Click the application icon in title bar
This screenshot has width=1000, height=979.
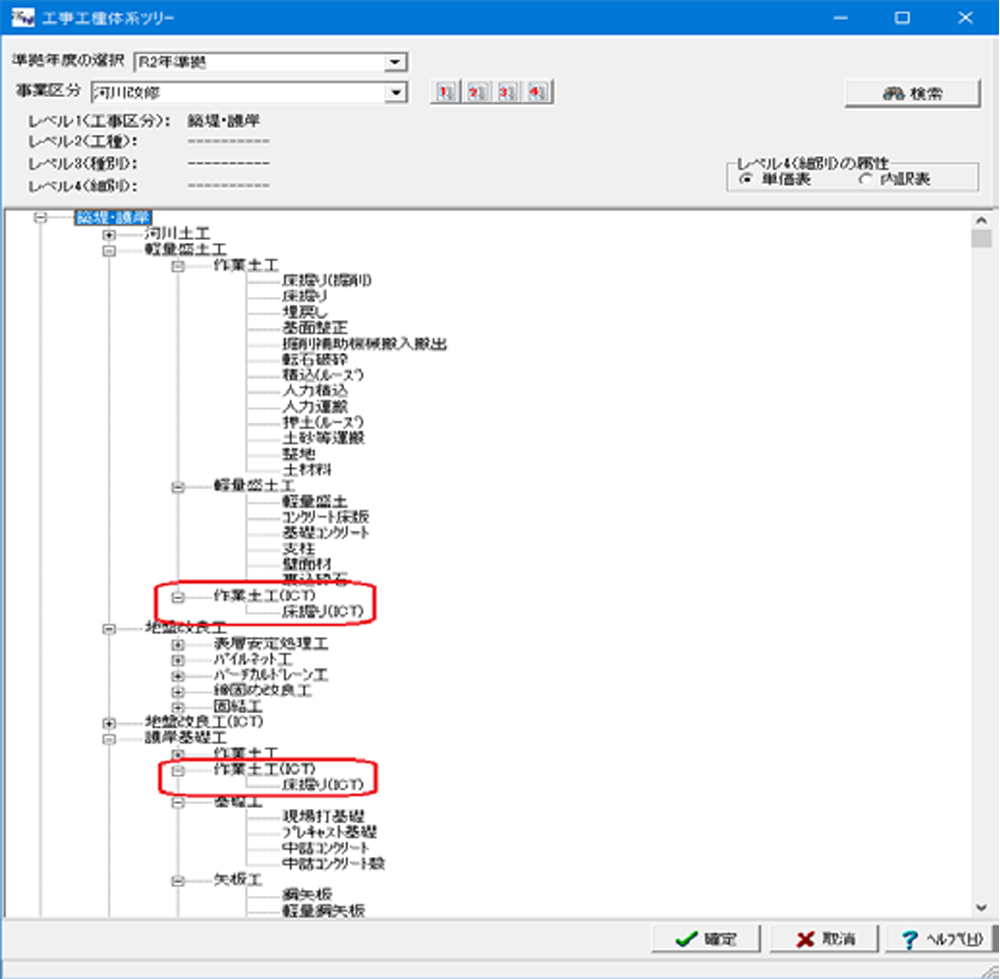(x=22, y=17)
